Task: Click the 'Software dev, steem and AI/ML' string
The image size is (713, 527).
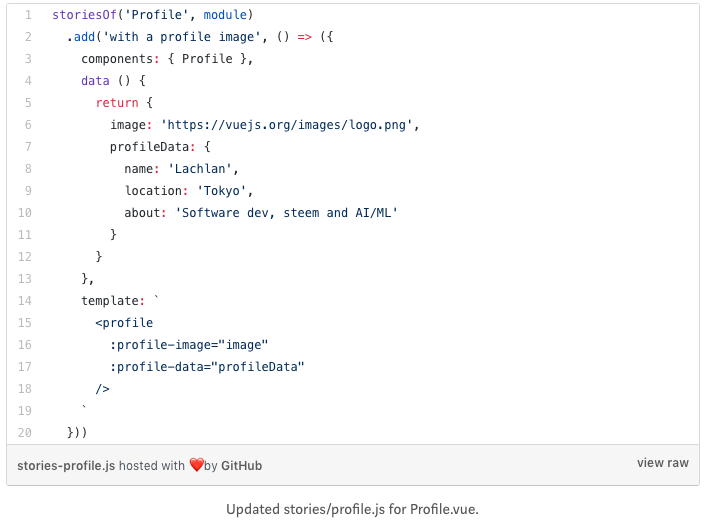Action: click(x=285, y=212)
